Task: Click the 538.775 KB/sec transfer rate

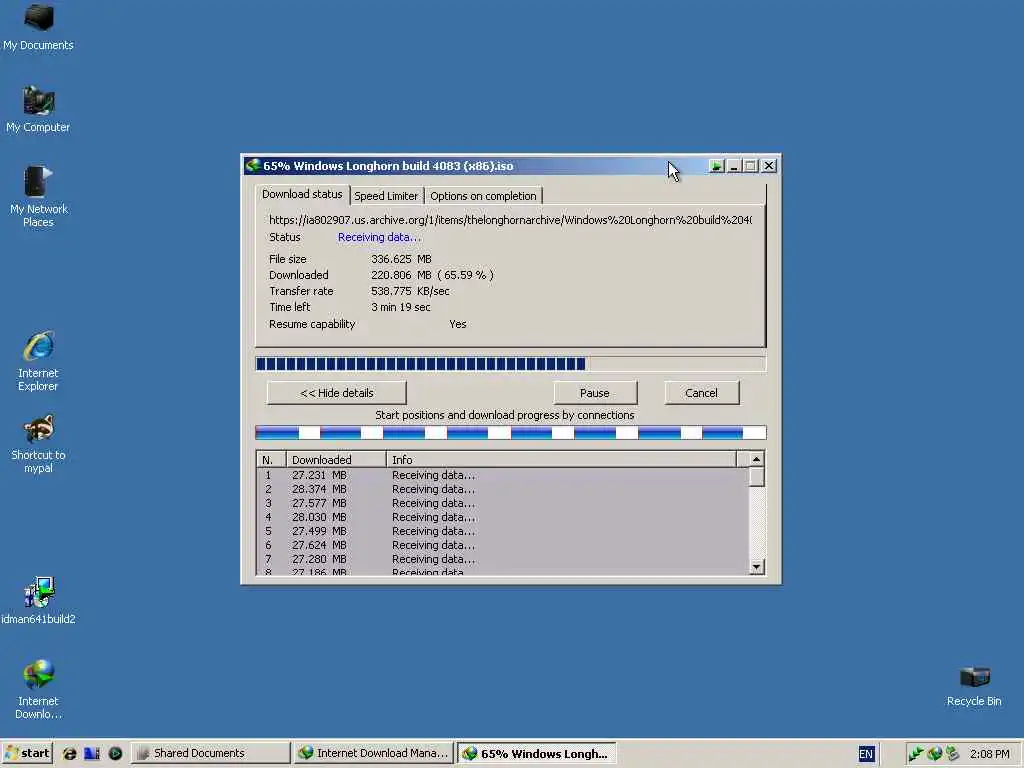Action: point(410,291)
